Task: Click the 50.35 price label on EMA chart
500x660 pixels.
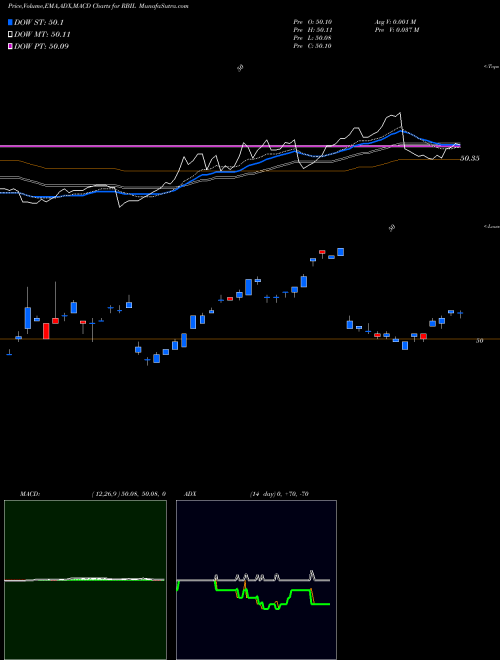Action: click(470, 159)
